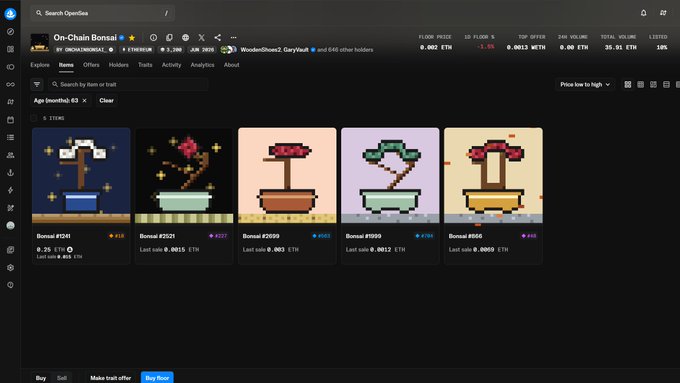Open the OpenSea home logo
The image size is (680, 383).
10,13
